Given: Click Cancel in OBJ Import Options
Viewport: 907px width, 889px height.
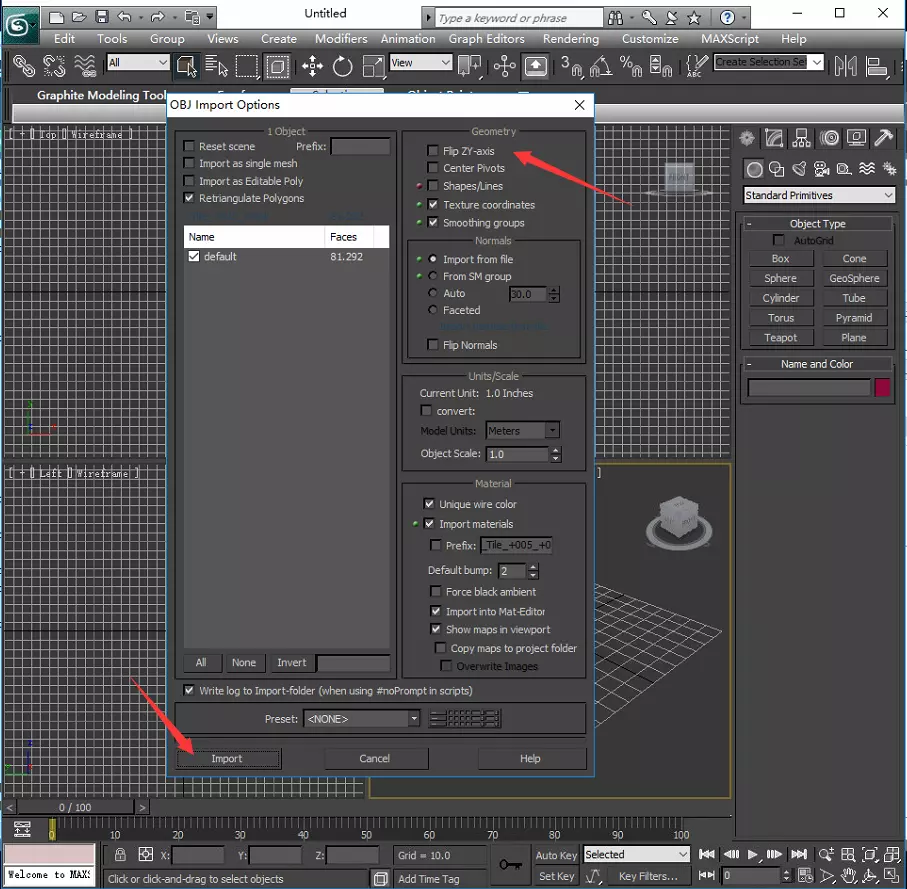Looking at the screenshot, I should click(375, 758).
